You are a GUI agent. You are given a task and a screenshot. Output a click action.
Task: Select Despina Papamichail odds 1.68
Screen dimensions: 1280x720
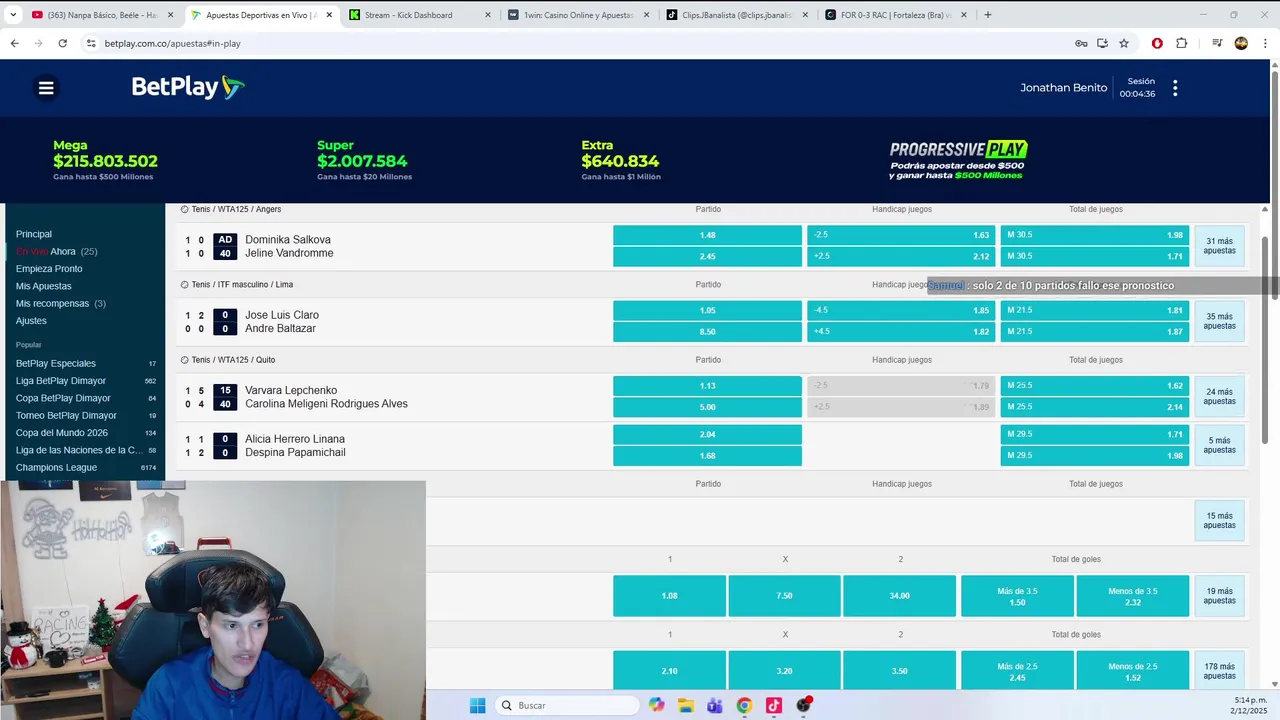click(707, 455)
